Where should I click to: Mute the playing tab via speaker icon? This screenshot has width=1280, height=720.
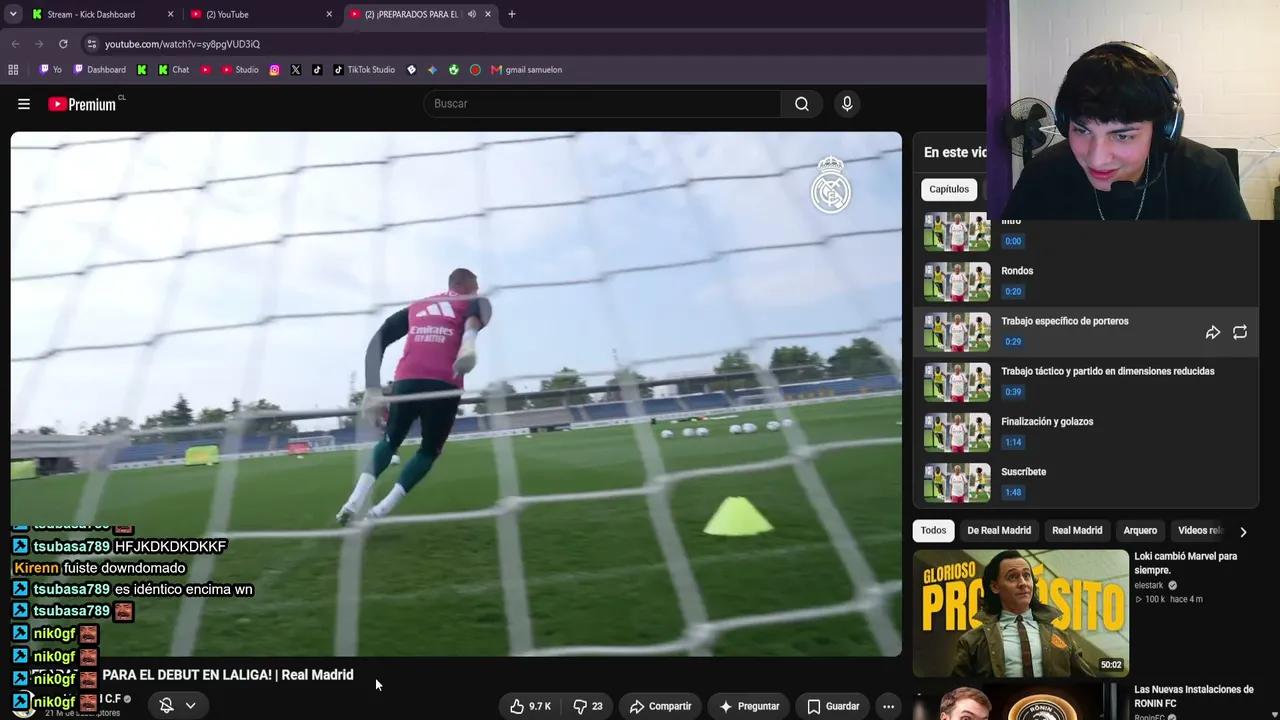(471, 14)
